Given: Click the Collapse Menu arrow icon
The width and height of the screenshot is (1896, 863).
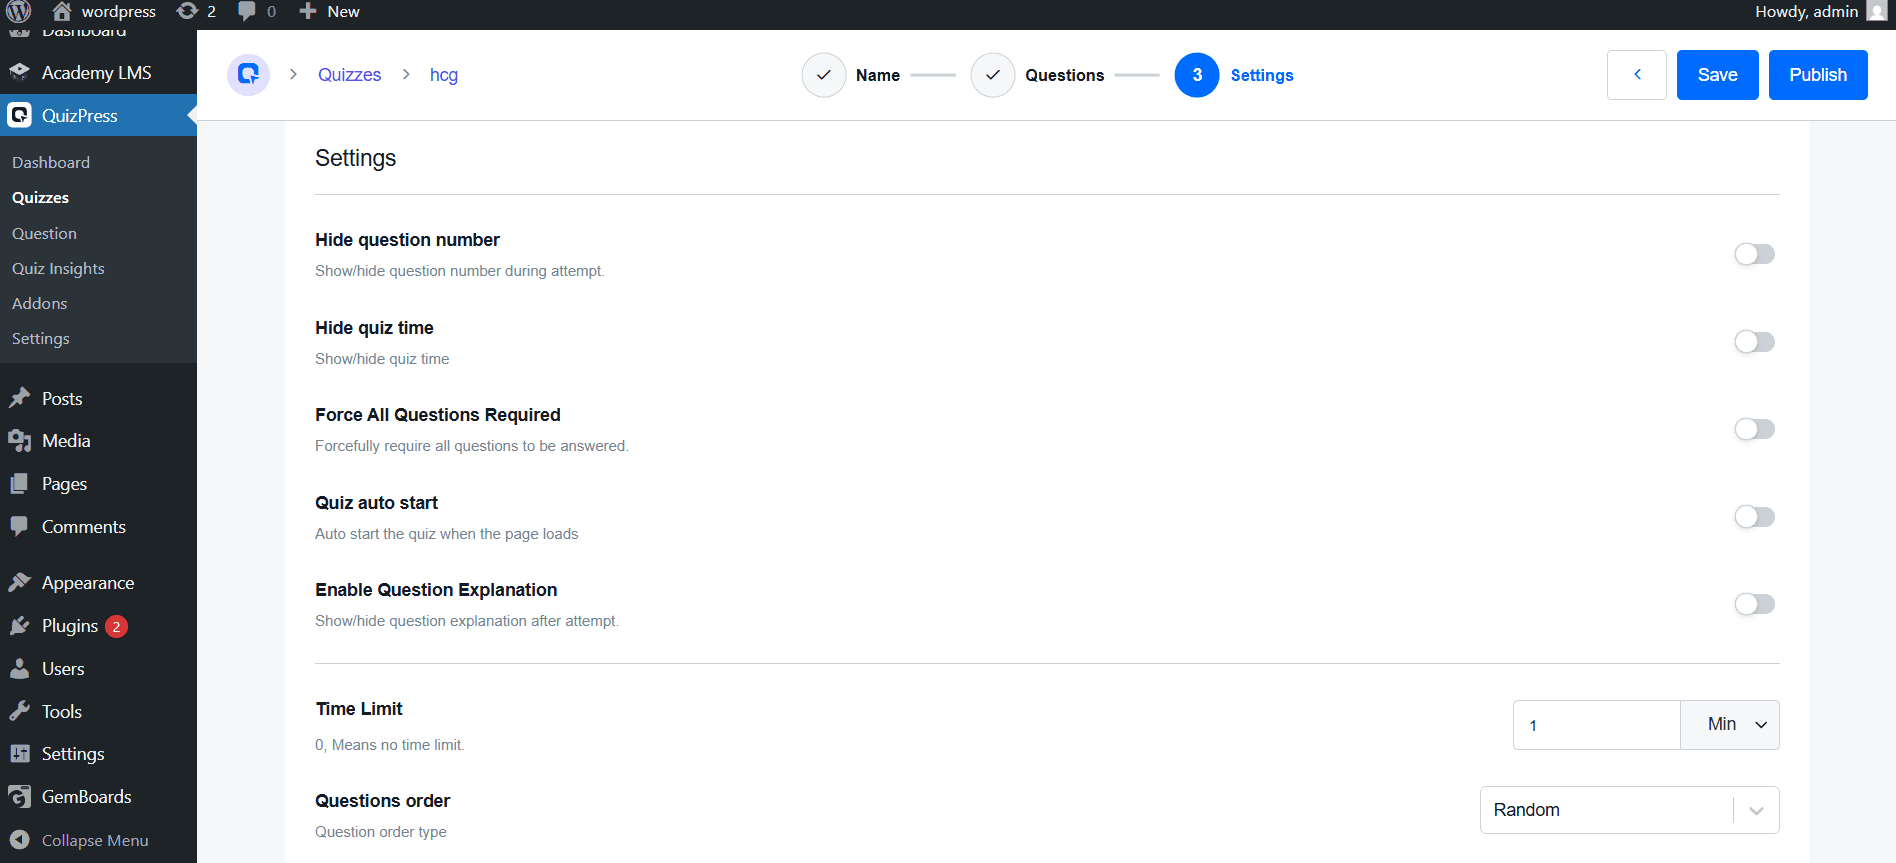Looking at the screenshot, I should point(20,840).
